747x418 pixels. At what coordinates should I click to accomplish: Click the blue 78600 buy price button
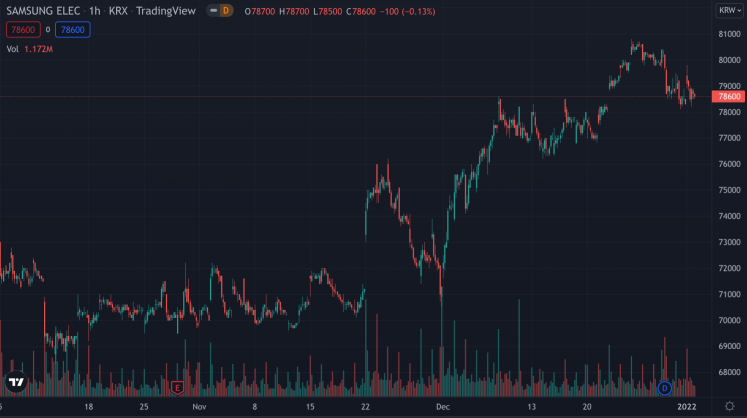(x=74, y=30)
